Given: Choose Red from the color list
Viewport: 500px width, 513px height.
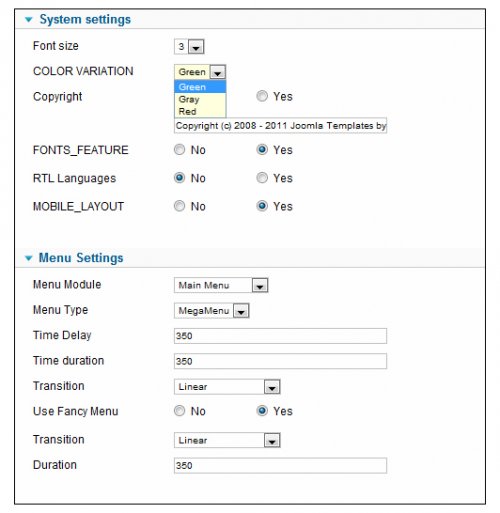Looking at the screenshot, I should [x=200, y=112].
